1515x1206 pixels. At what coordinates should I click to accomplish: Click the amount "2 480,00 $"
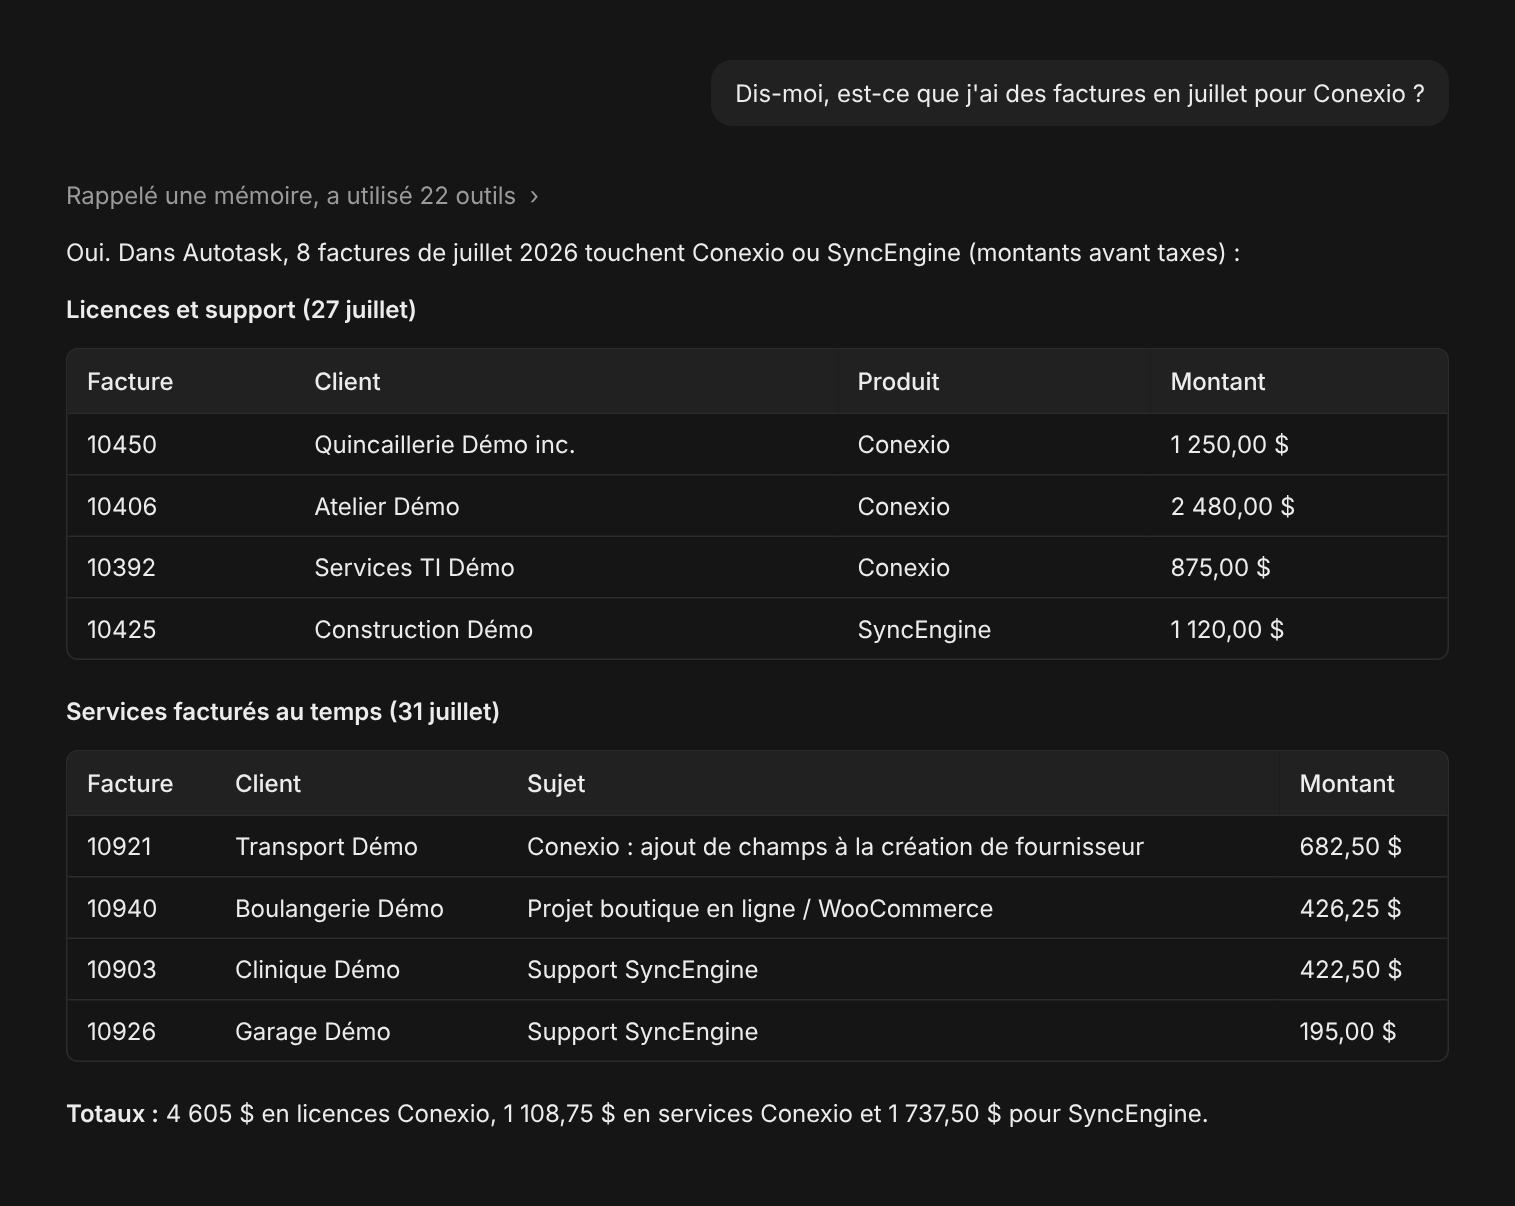point(1232,507)
